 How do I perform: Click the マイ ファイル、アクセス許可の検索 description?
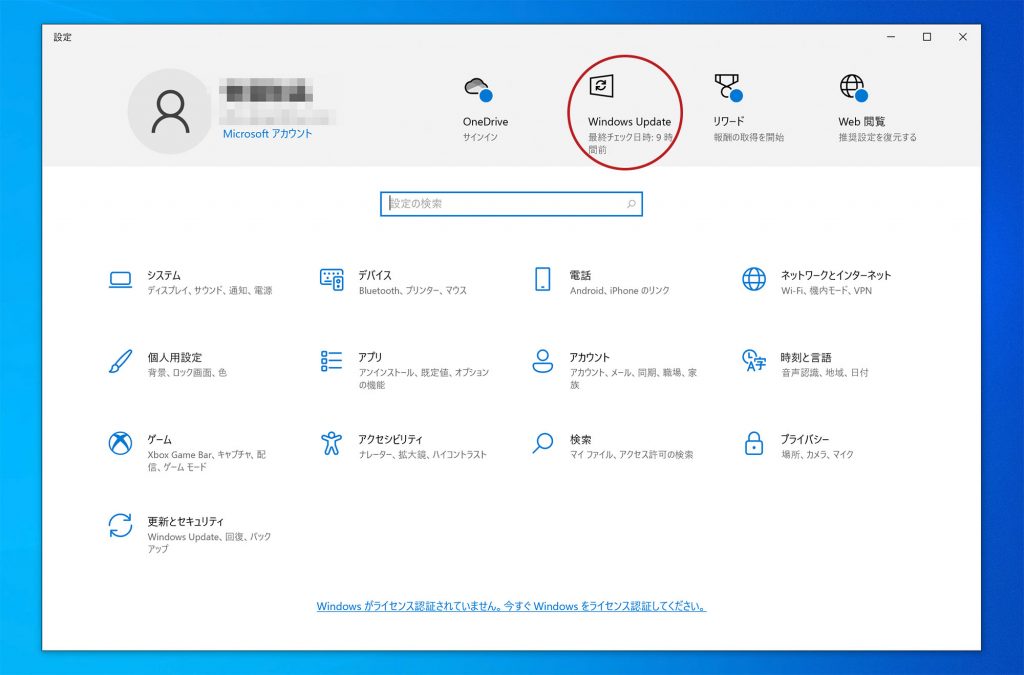coord(632,454)
